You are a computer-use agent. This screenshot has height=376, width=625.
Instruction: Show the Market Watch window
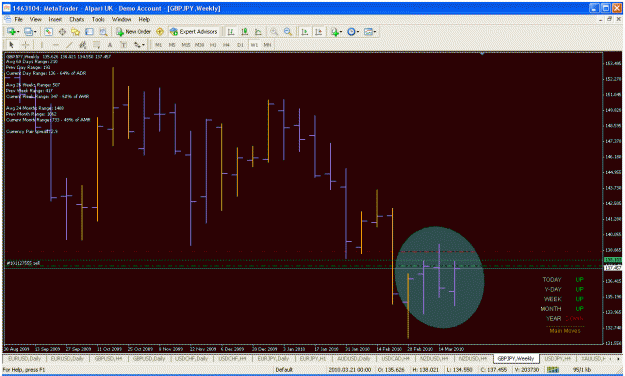tap(48, 31)
